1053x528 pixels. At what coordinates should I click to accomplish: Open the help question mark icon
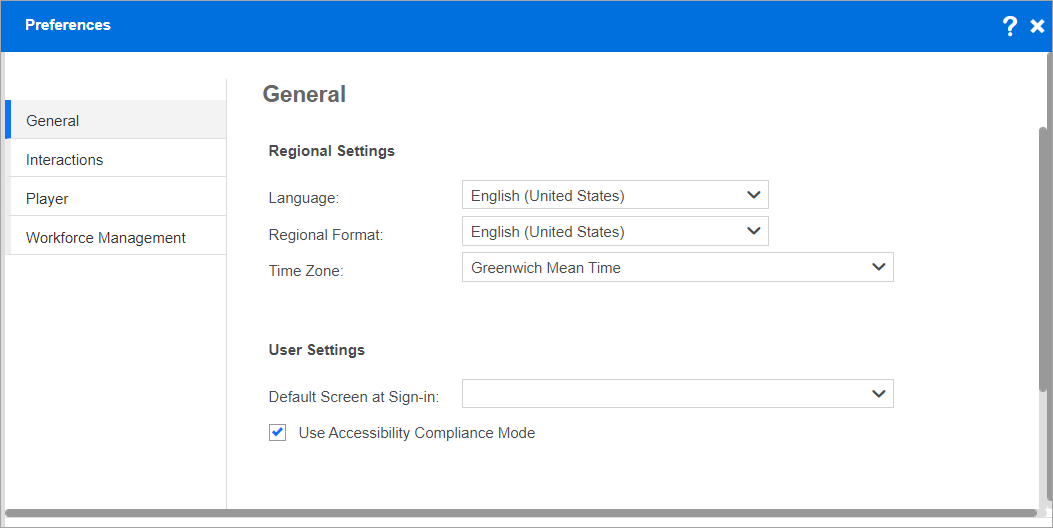pyautogui.click(x=1009, y=26)
